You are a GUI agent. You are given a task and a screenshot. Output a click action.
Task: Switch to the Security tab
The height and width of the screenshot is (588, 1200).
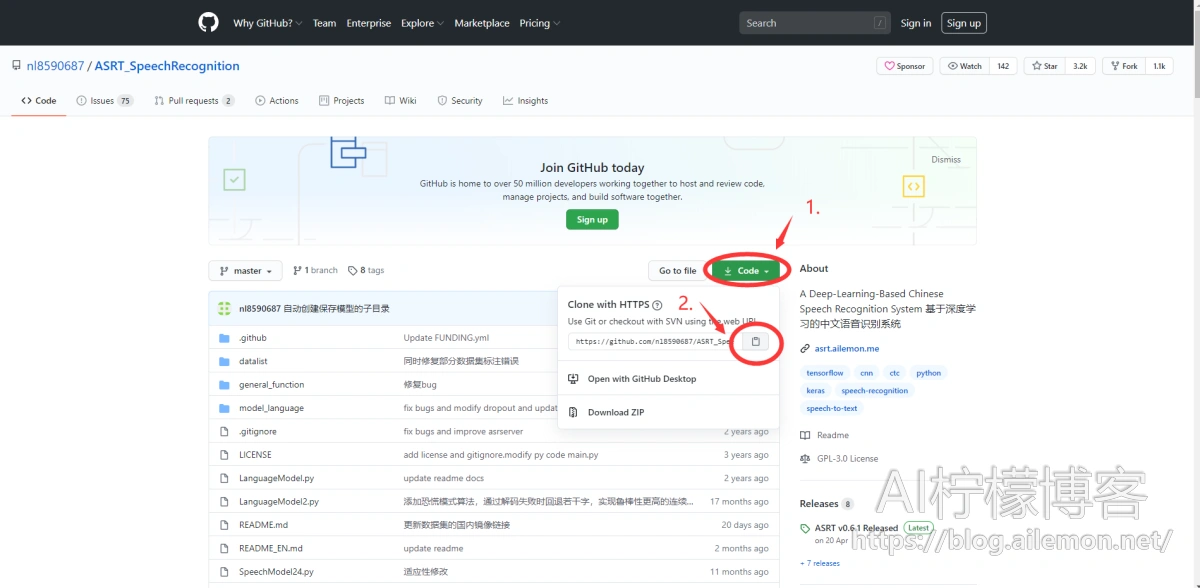click(460, 101)
